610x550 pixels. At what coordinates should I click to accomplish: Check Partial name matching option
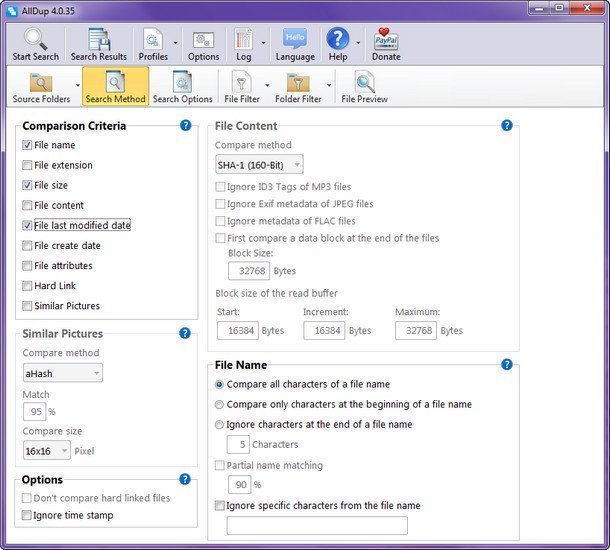click(220, 465)
